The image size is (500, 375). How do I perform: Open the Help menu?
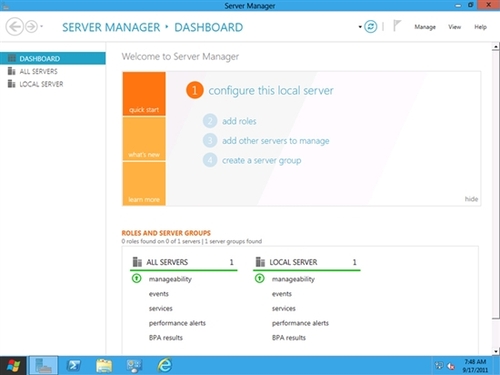[x=480, y=27]
